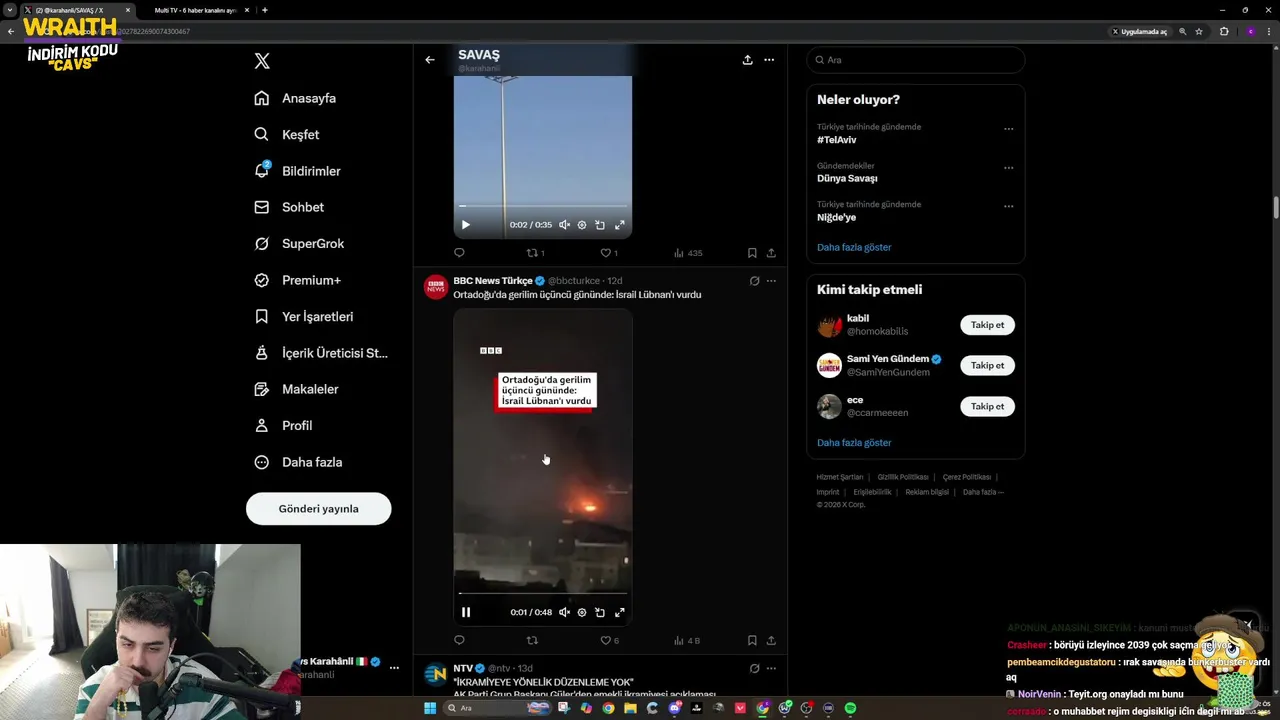Open account menu dots beside Karahânlî
Image resolution: width=1280 pixels, height=720 pixels.
tap(394, 668)
